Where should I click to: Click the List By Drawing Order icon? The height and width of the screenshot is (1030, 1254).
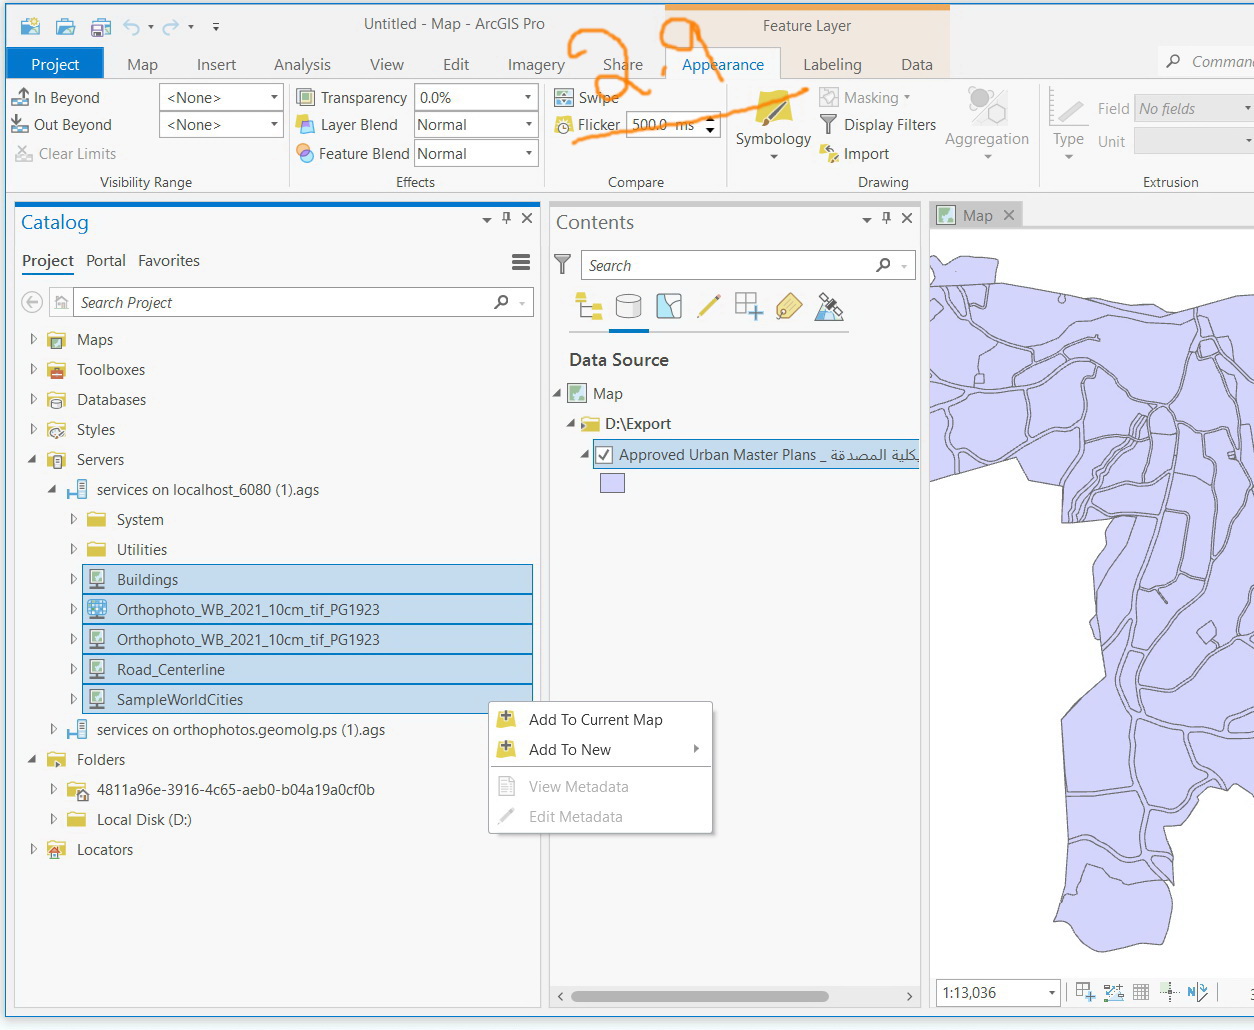589,306
